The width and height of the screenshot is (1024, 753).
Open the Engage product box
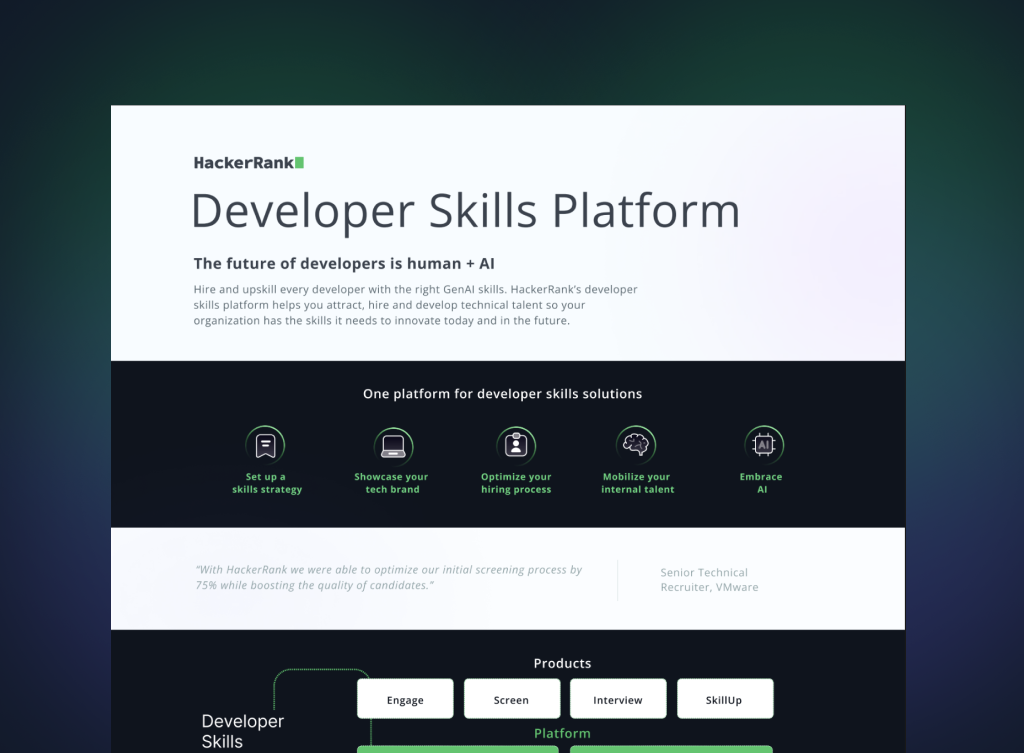pos(405,699)
